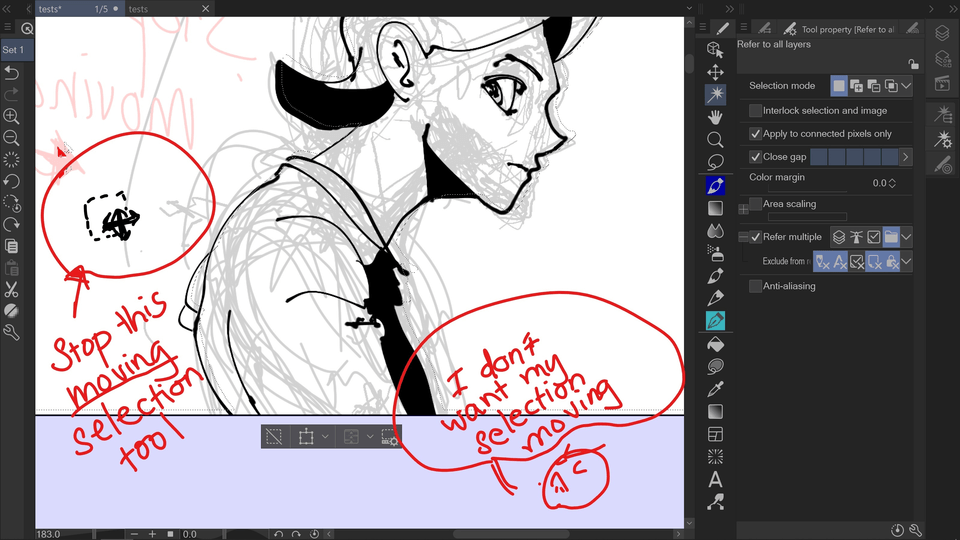
Task: Set Close gap level slider
Action: pyautogui.click(x=854, y=157)
